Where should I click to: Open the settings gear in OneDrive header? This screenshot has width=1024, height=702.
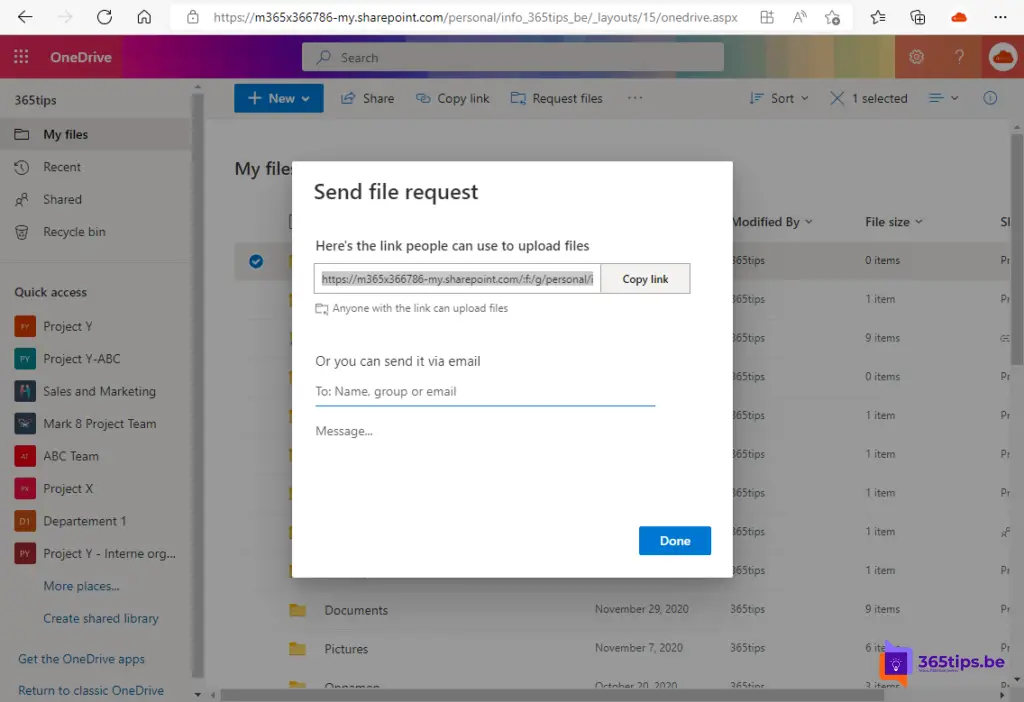916,57
